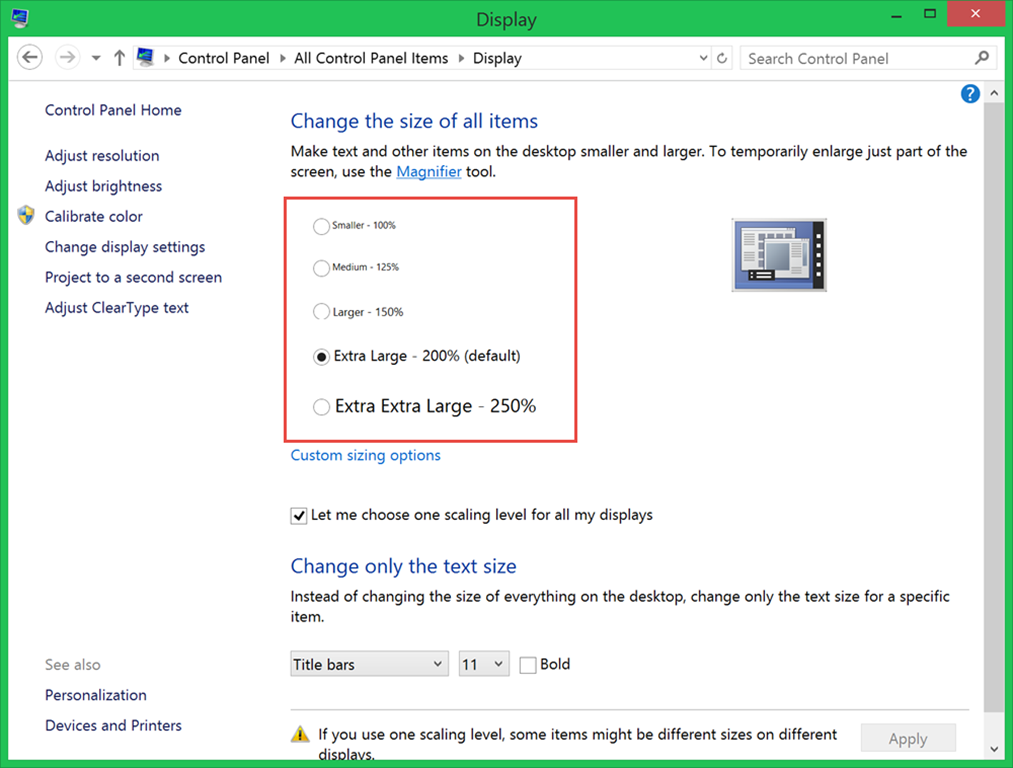Open the font size 11 dropdown
Viewport: 1013px width, 768px height.
484,664
